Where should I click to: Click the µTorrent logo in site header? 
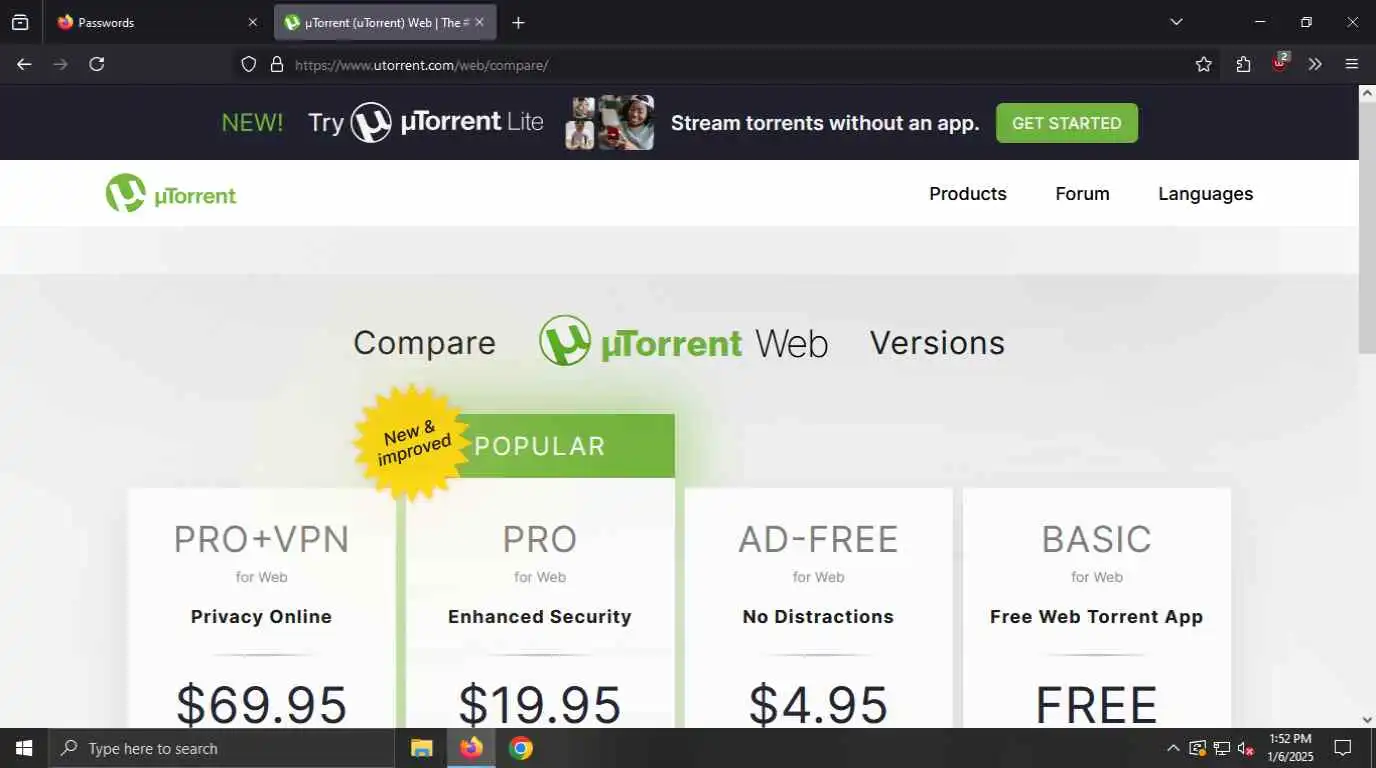(171, 193)
